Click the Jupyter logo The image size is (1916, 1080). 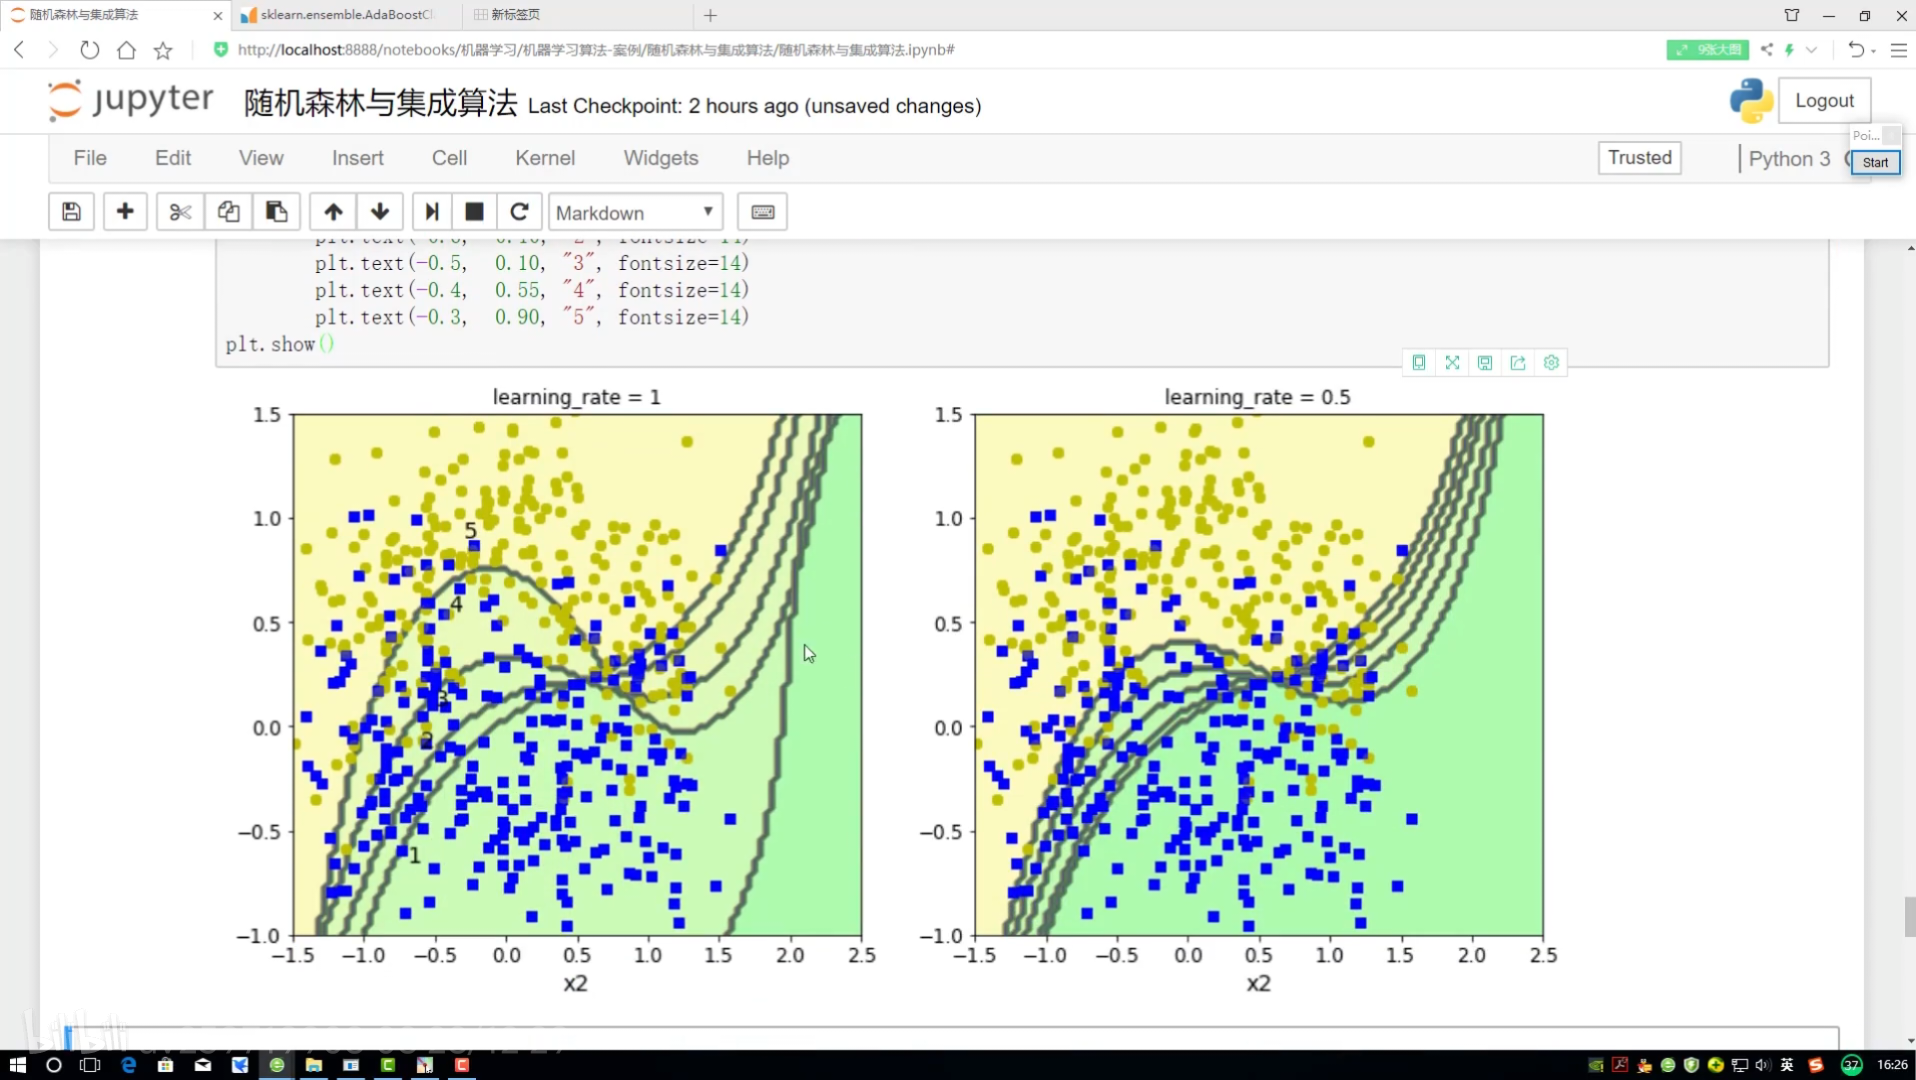[x=130, y=100]
